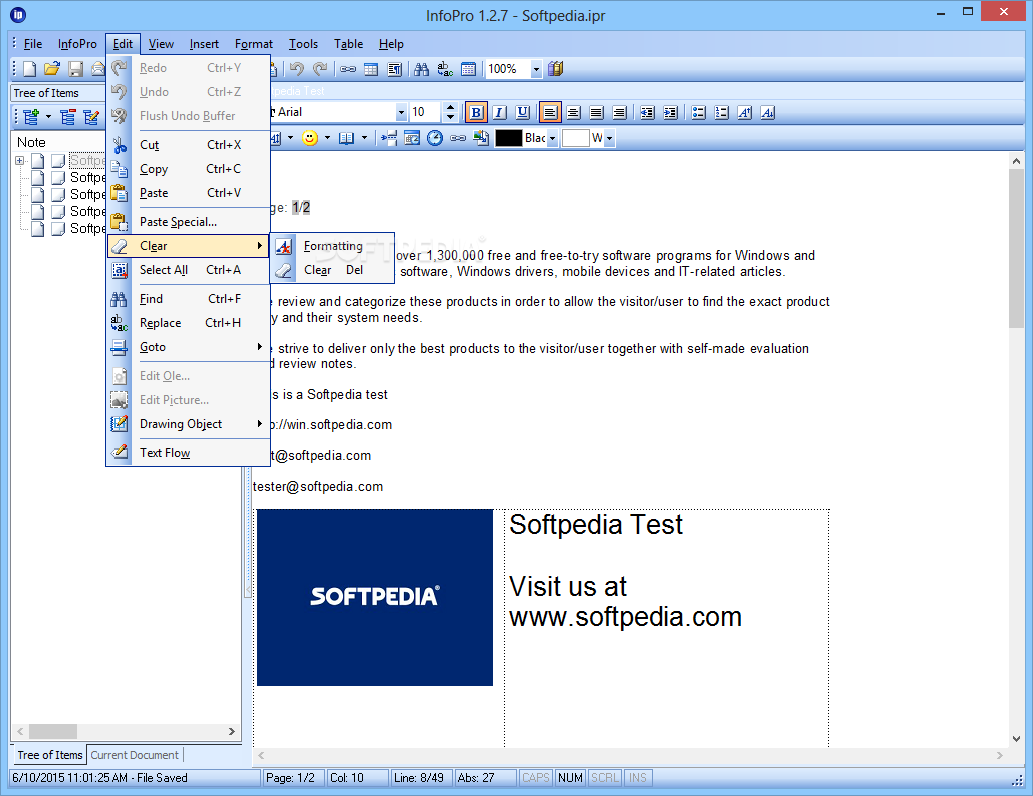Open the emoticon dropdown arrow
The width and height of the screenshot is (1033, 796).
click(327, 138)
